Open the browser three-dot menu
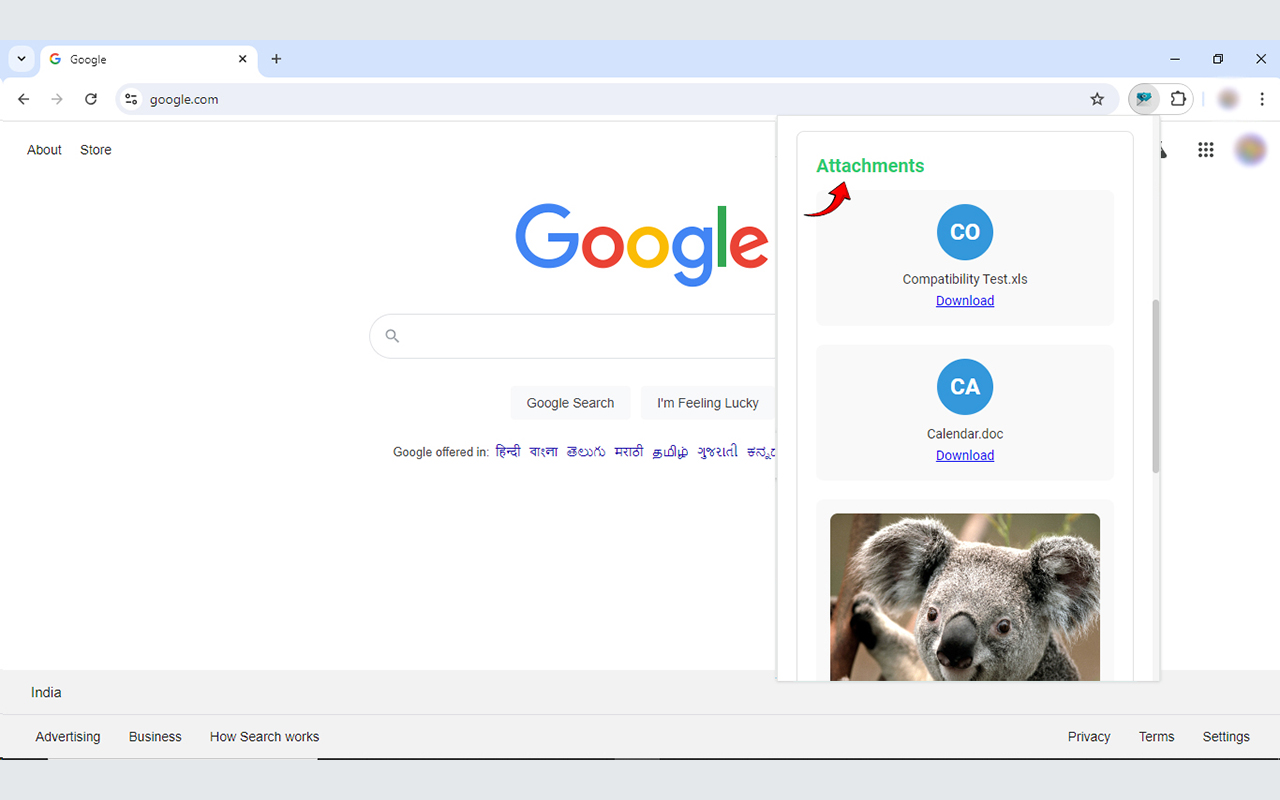 1262,99
